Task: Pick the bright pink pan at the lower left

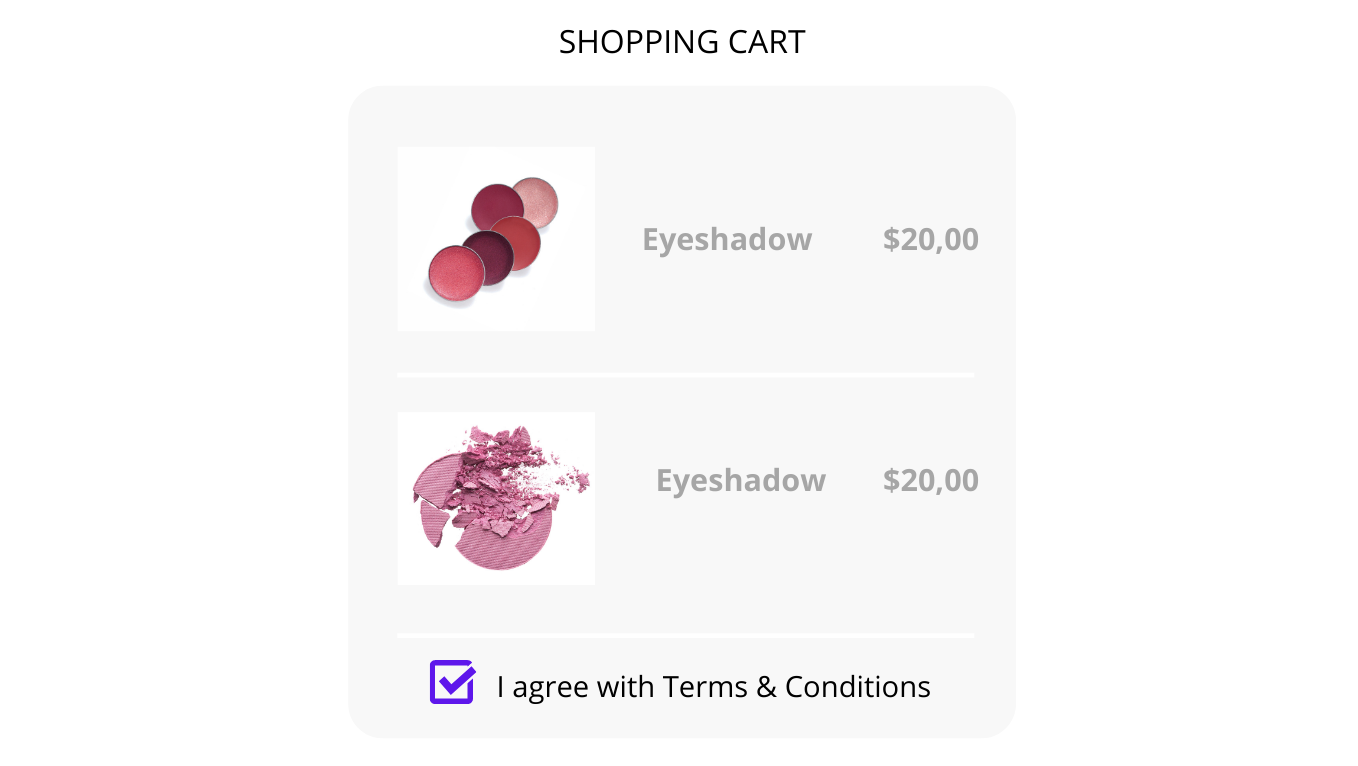Action: pos(455,273)
